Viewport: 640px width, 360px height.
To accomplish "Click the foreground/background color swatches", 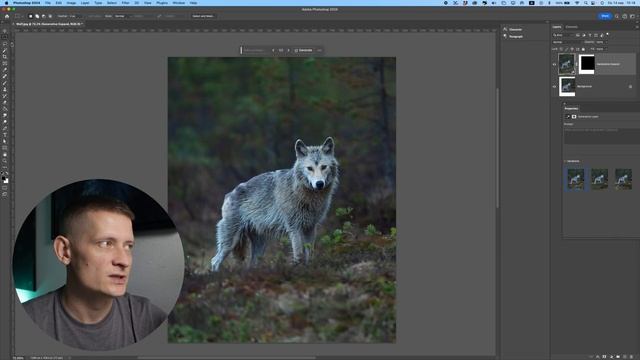I will coord(5,179).
